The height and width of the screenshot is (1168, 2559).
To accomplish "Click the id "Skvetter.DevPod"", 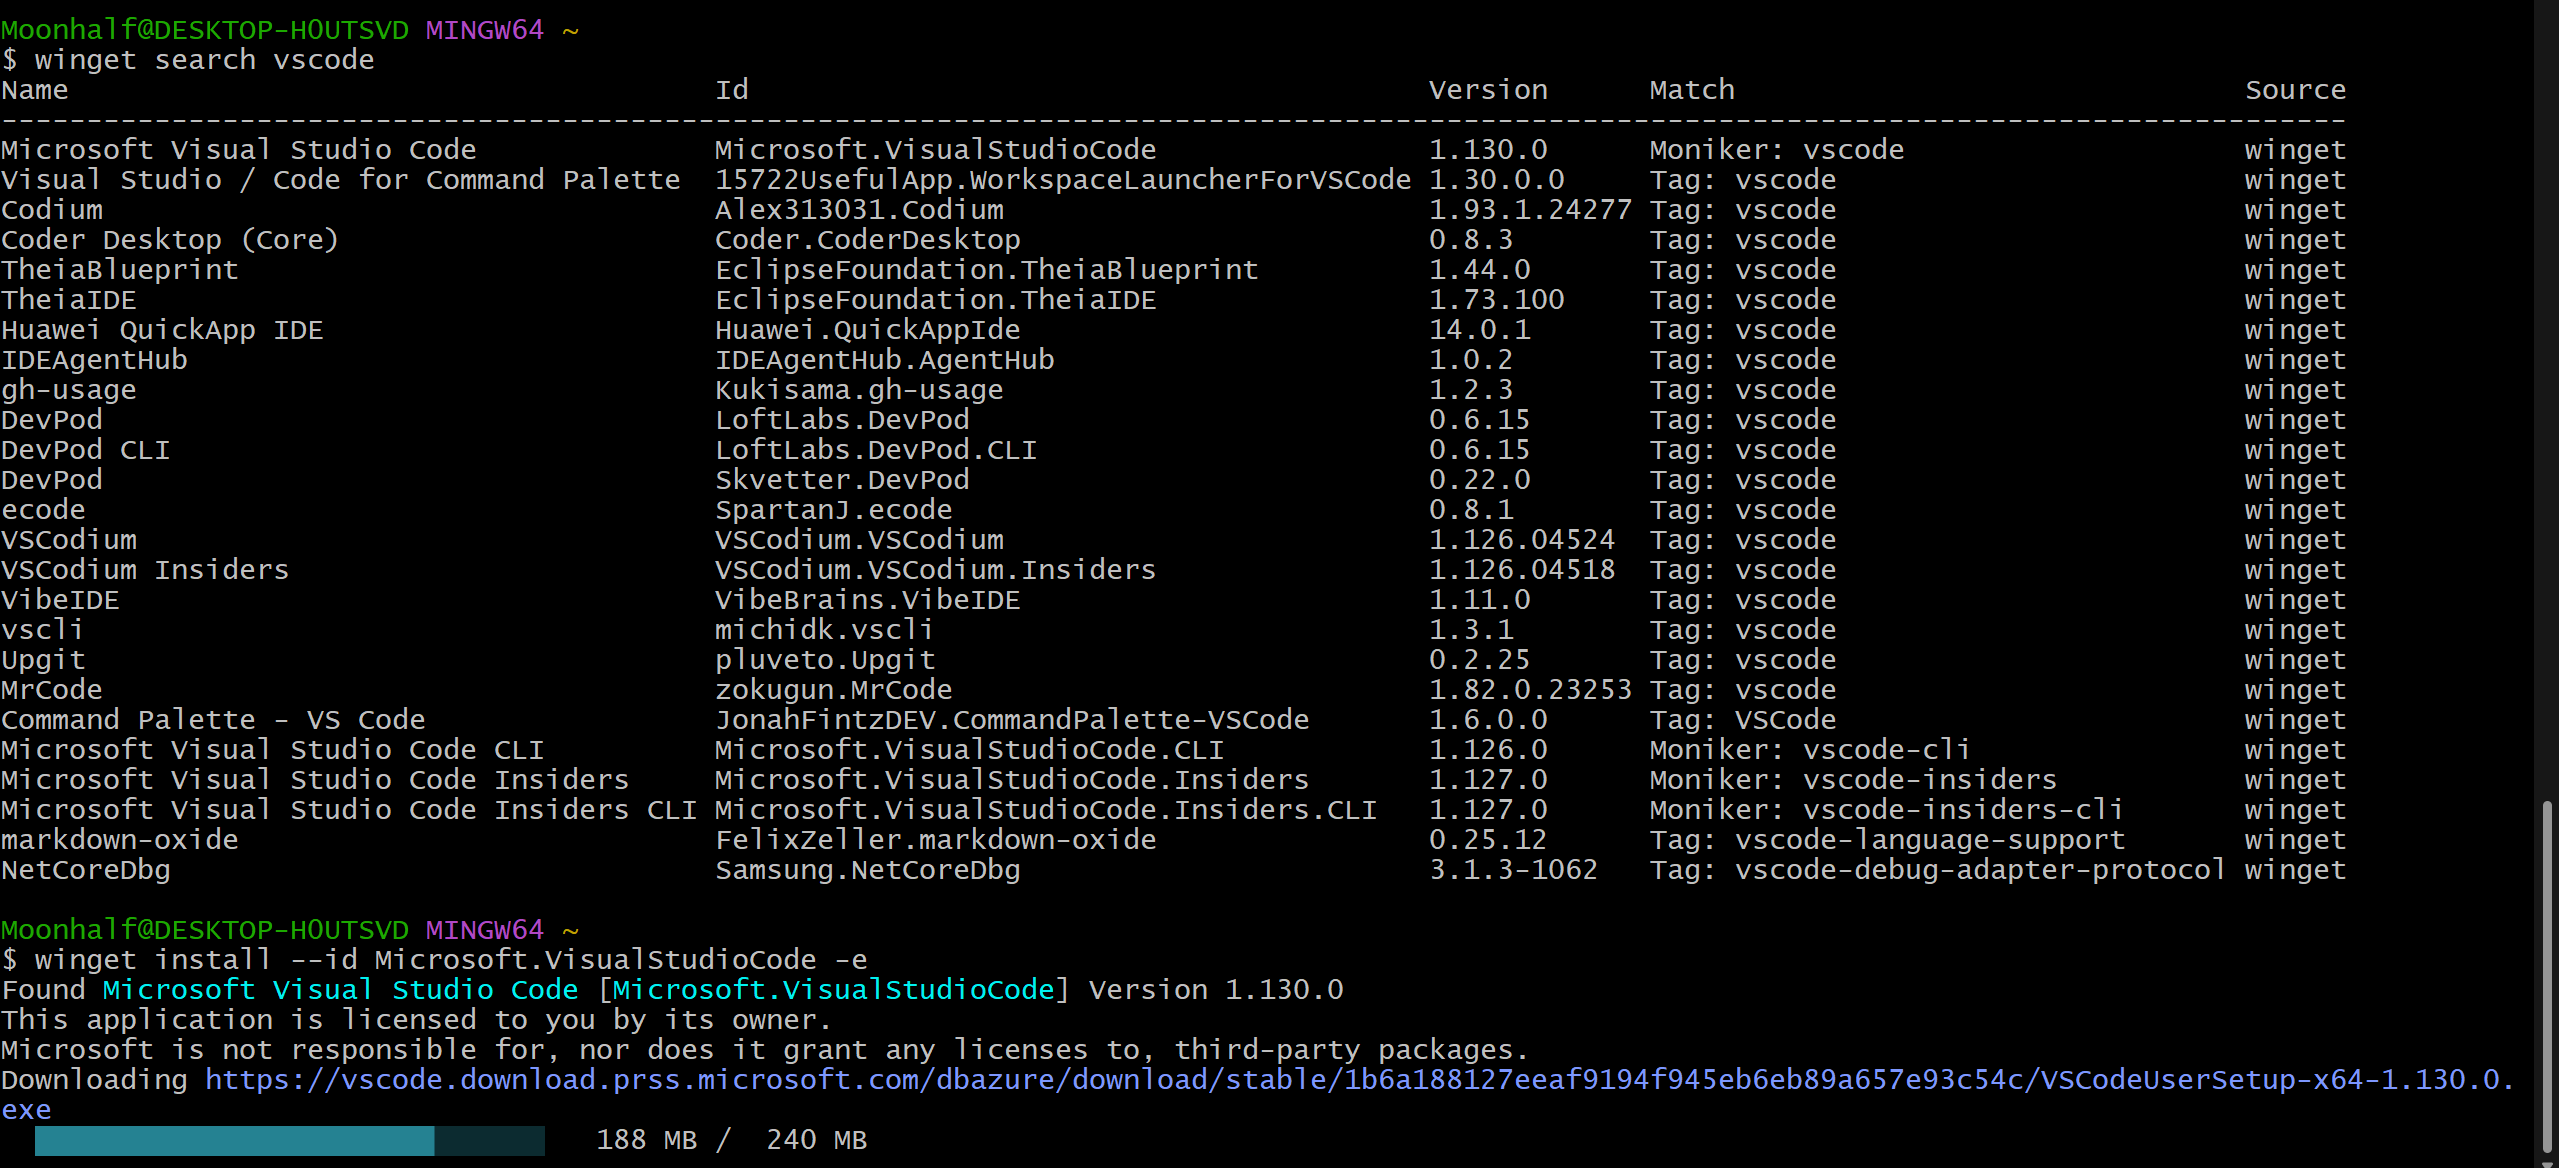I will 842,480.
